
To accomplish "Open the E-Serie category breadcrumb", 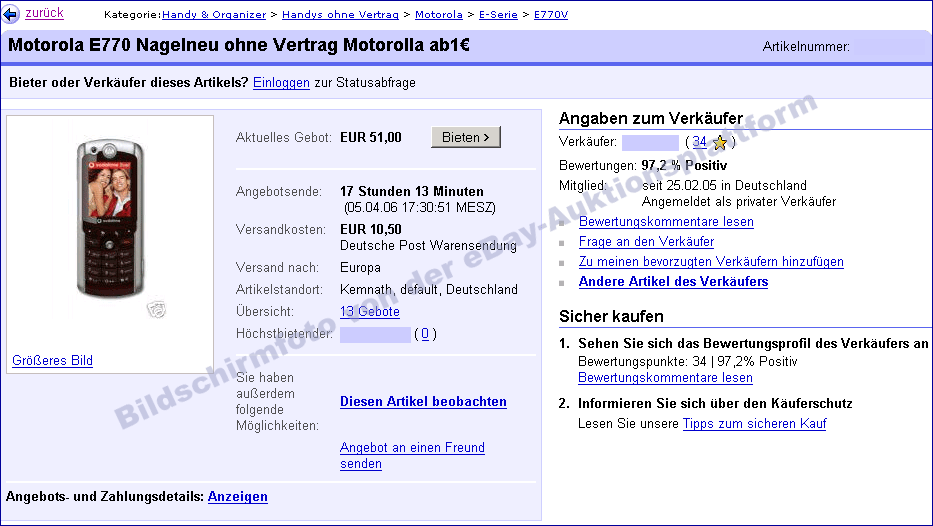I will coord(498,14).
